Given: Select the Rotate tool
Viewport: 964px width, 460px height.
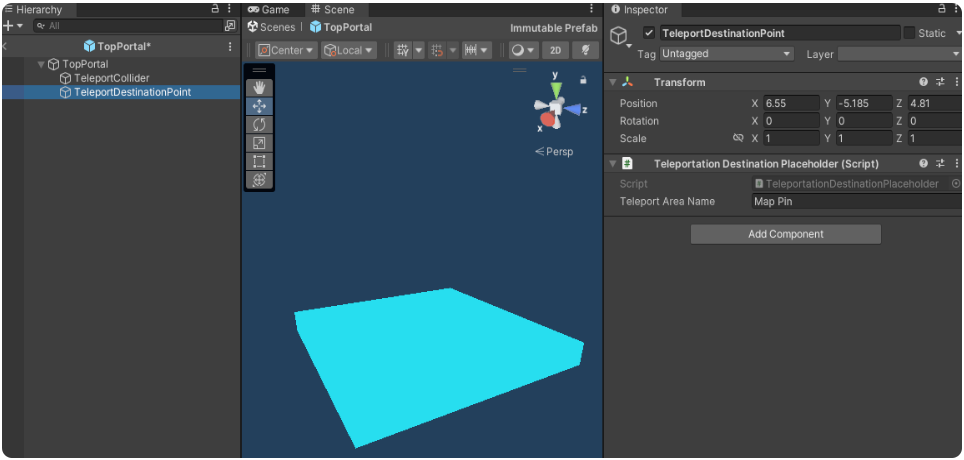Looking at the screenshot, I should click(x=259, y=125).
